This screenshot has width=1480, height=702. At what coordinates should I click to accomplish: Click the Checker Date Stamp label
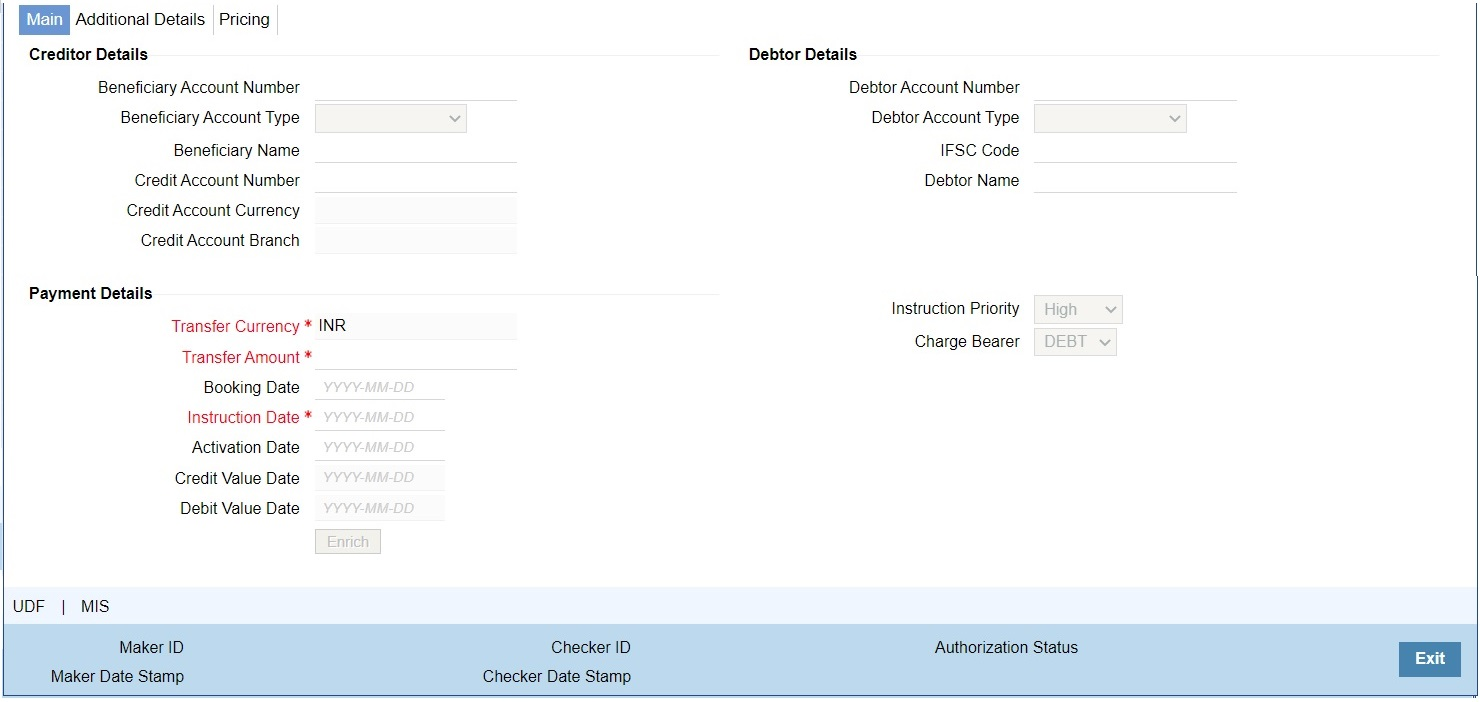[557, 676]
